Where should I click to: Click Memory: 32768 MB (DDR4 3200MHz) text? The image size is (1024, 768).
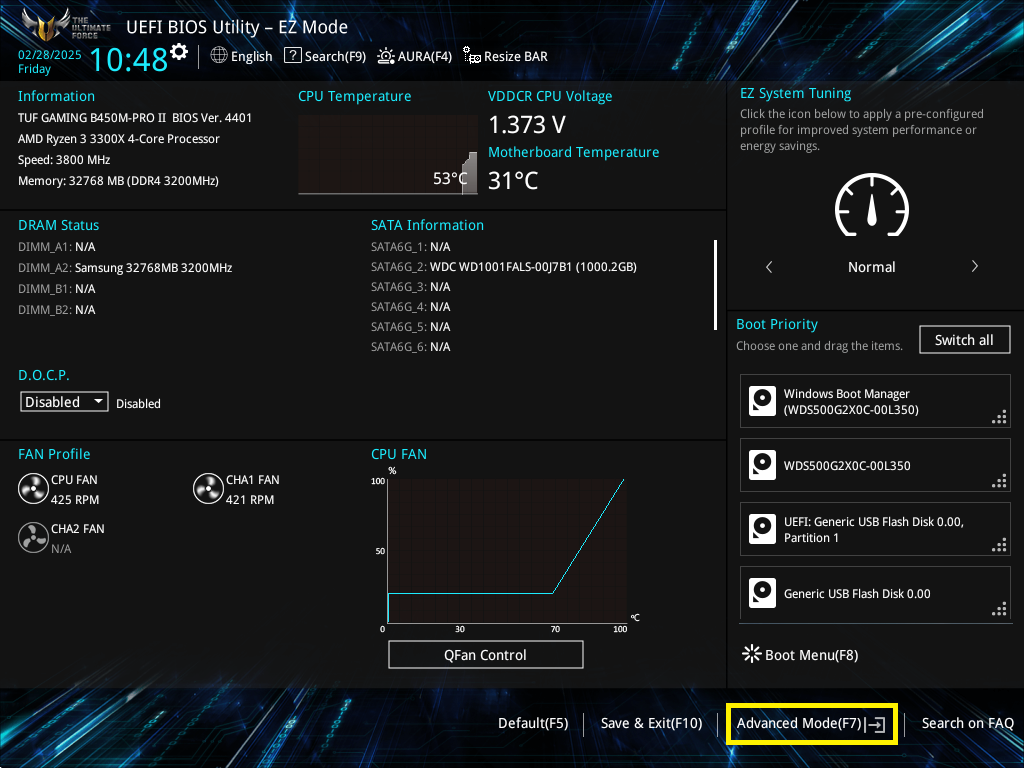coord(118,180)
